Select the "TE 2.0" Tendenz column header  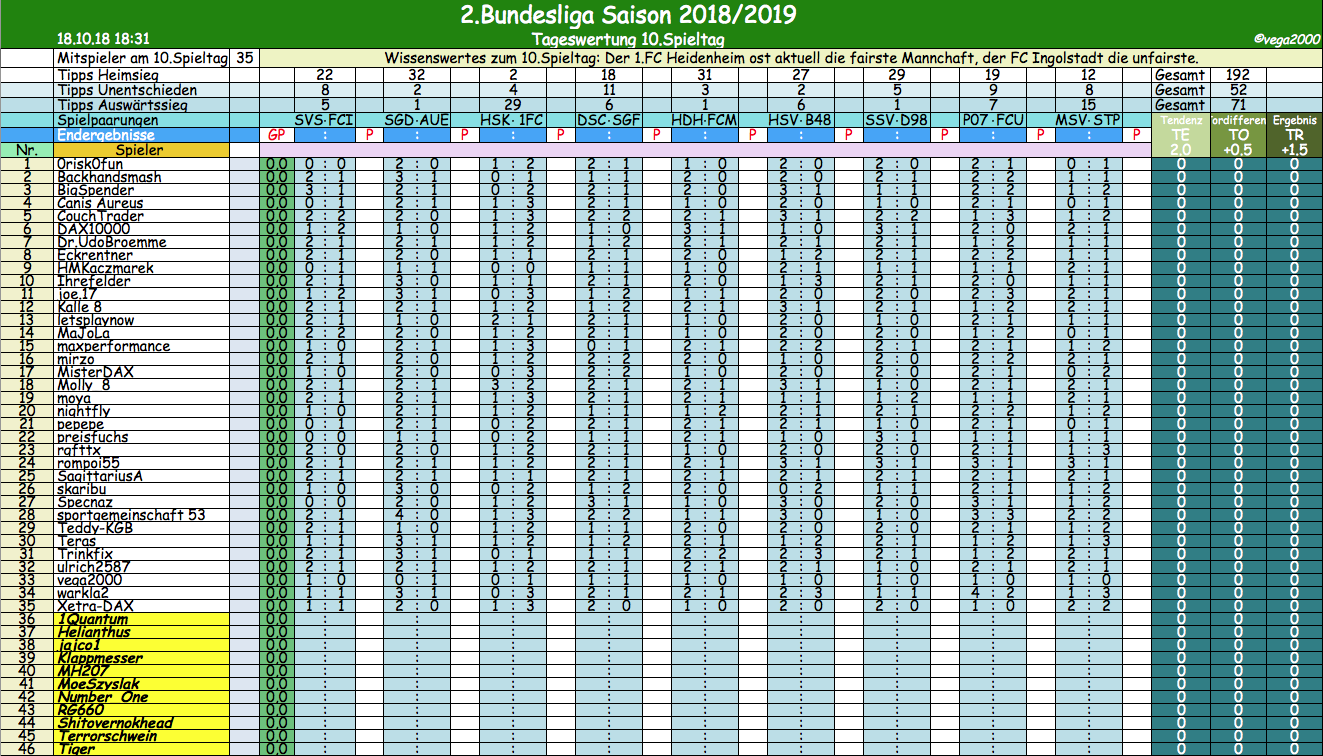click(1182, 135)
